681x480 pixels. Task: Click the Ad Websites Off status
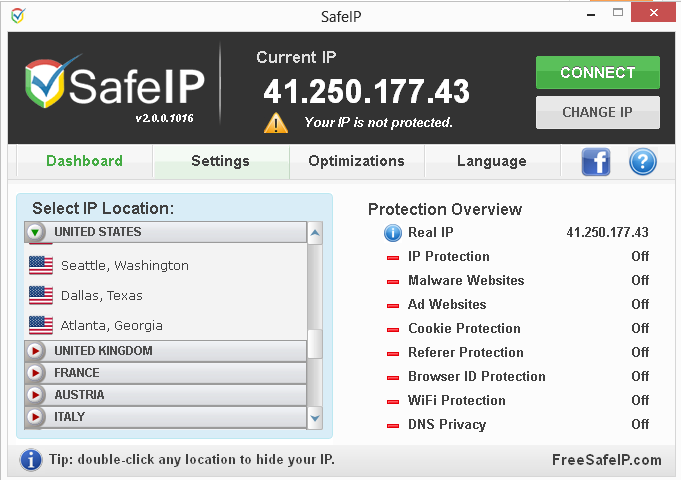tap(640, 304)
